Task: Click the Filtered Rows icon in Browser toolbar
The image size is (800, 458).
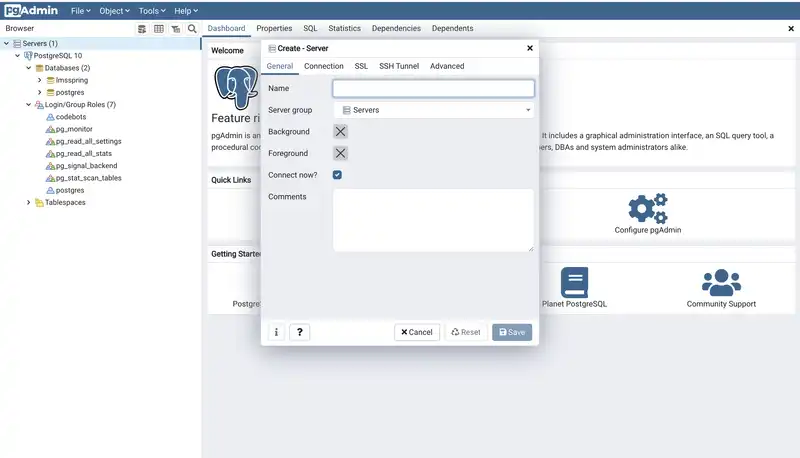Action: tap(176, 29)
